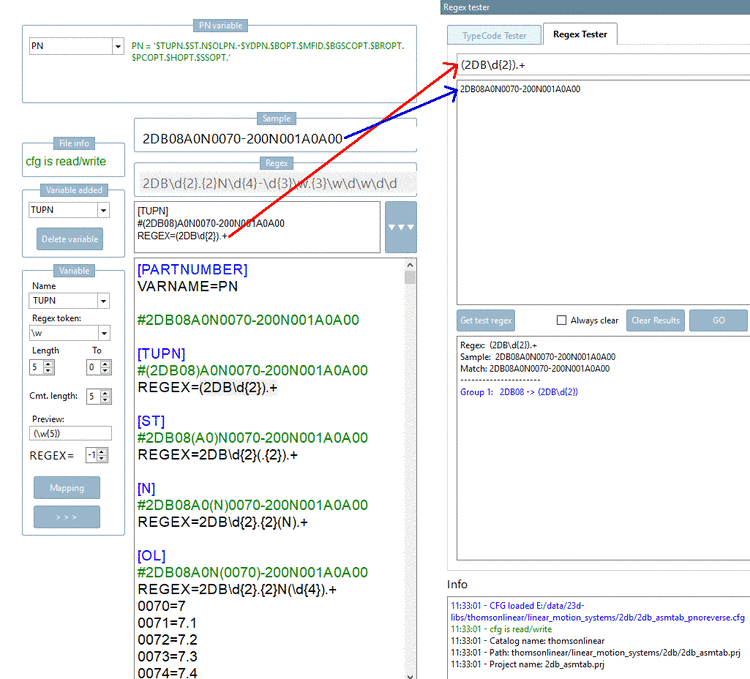The image size is (750, 679).
Task: Click the [PARTNUMBER] section header
Action: tap(192, 270)
